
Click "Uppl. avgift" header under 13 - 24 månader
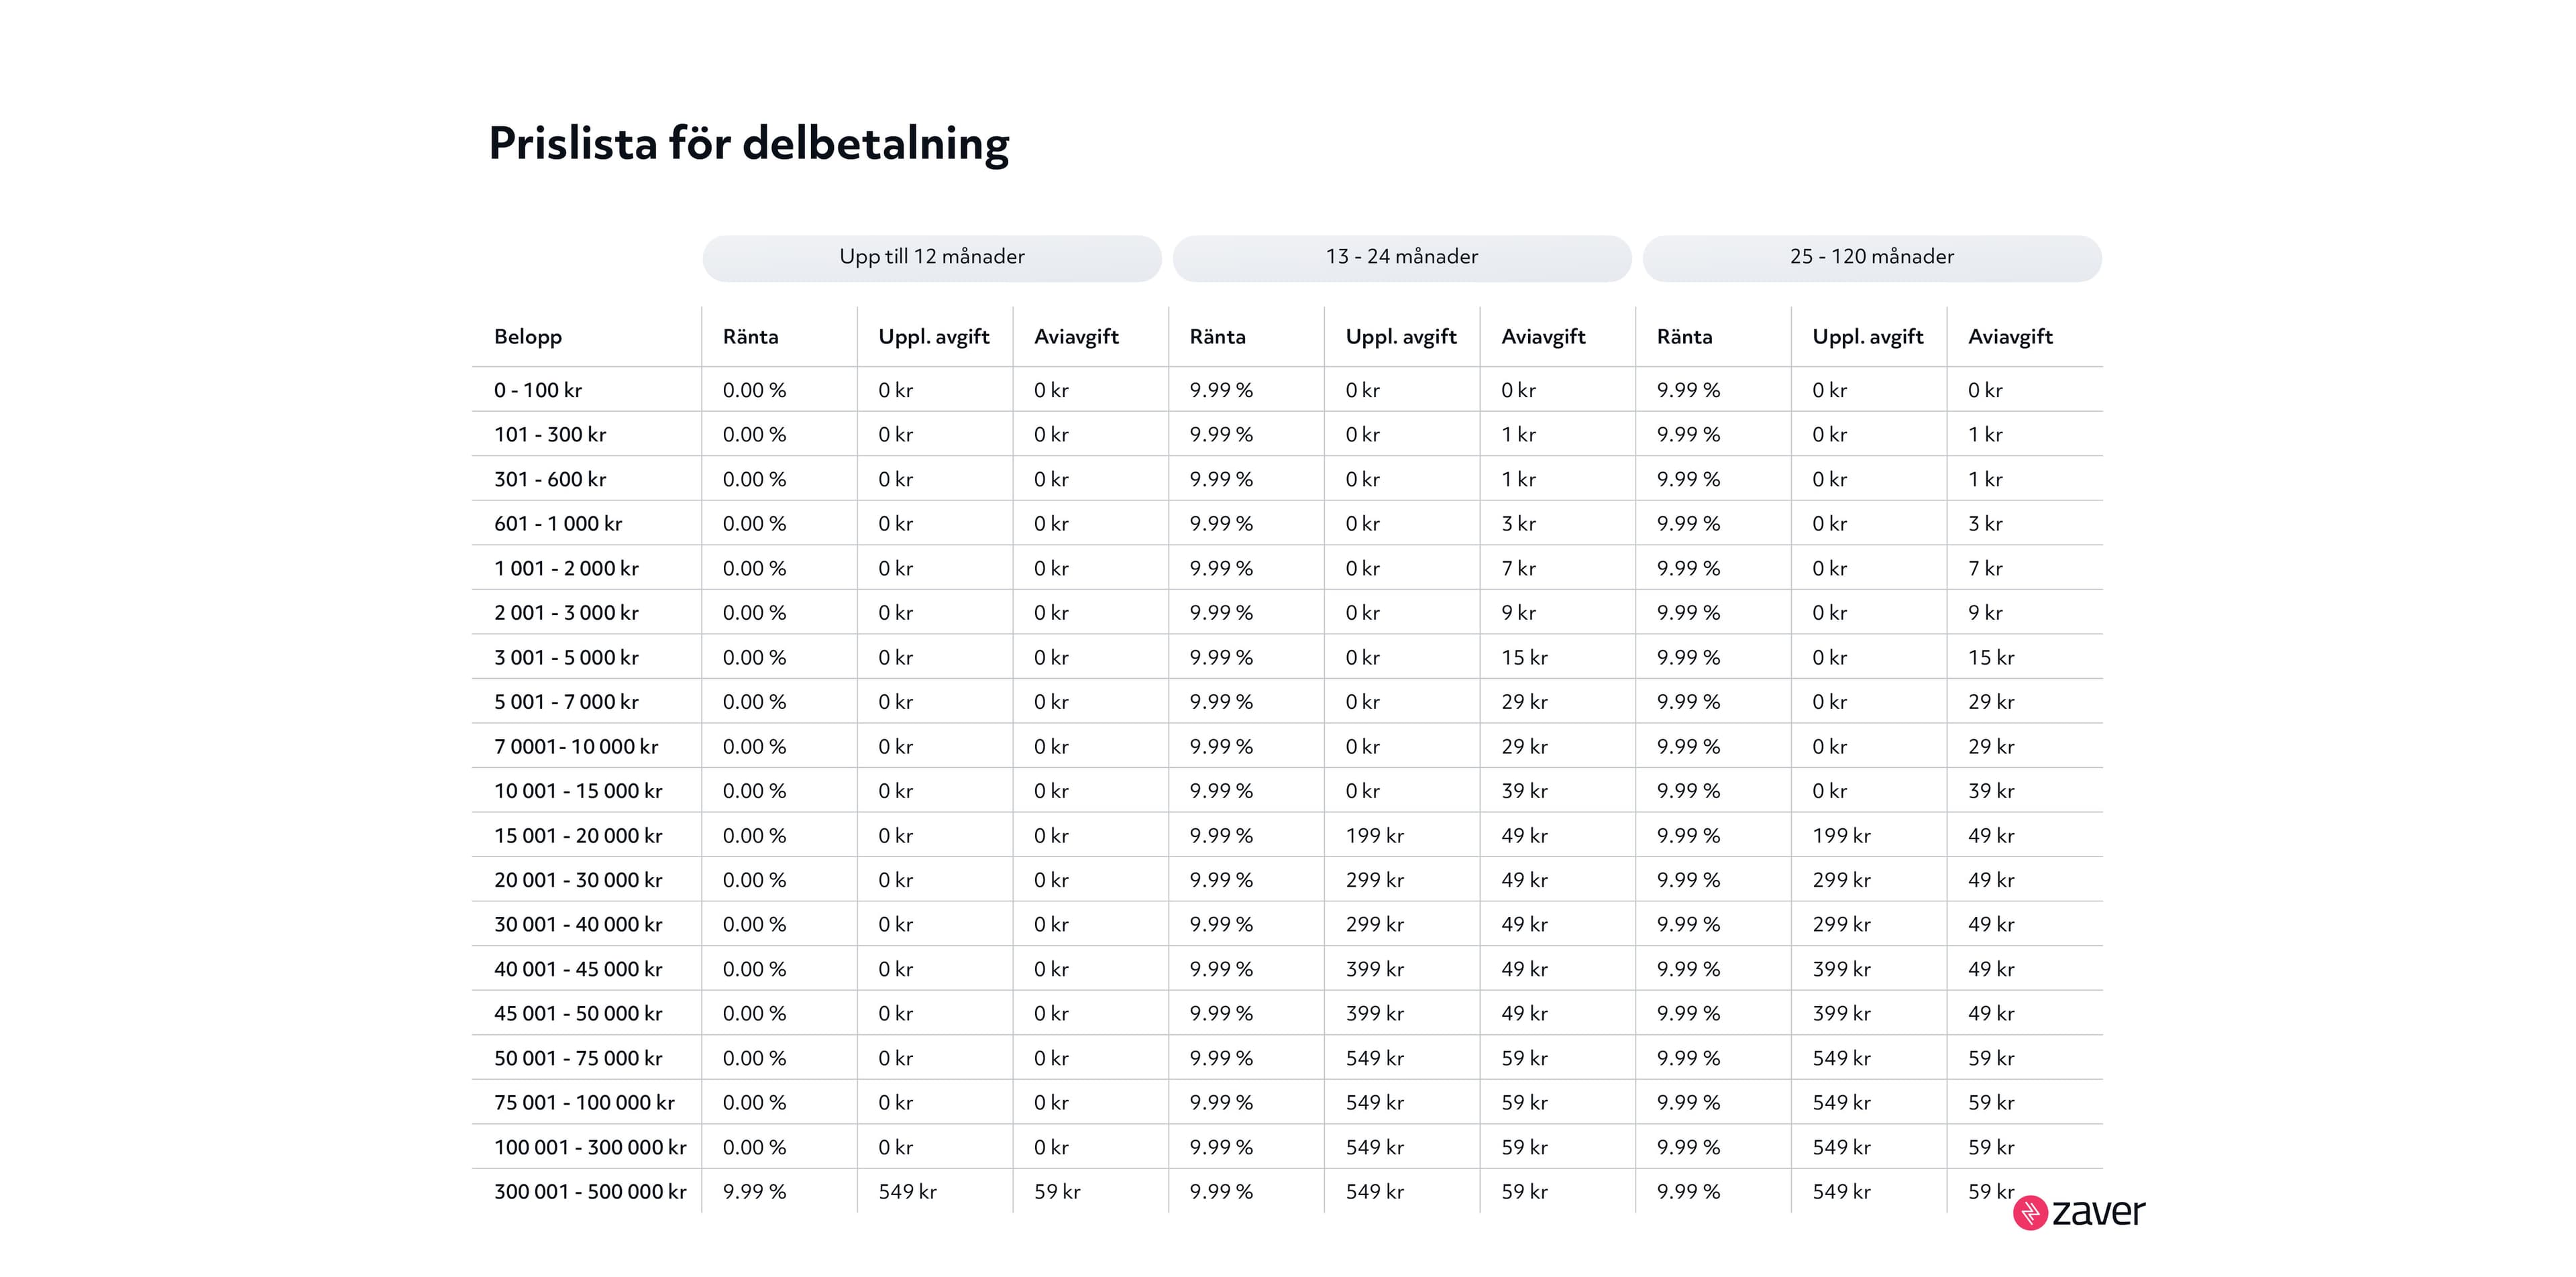pos(1400,337)
